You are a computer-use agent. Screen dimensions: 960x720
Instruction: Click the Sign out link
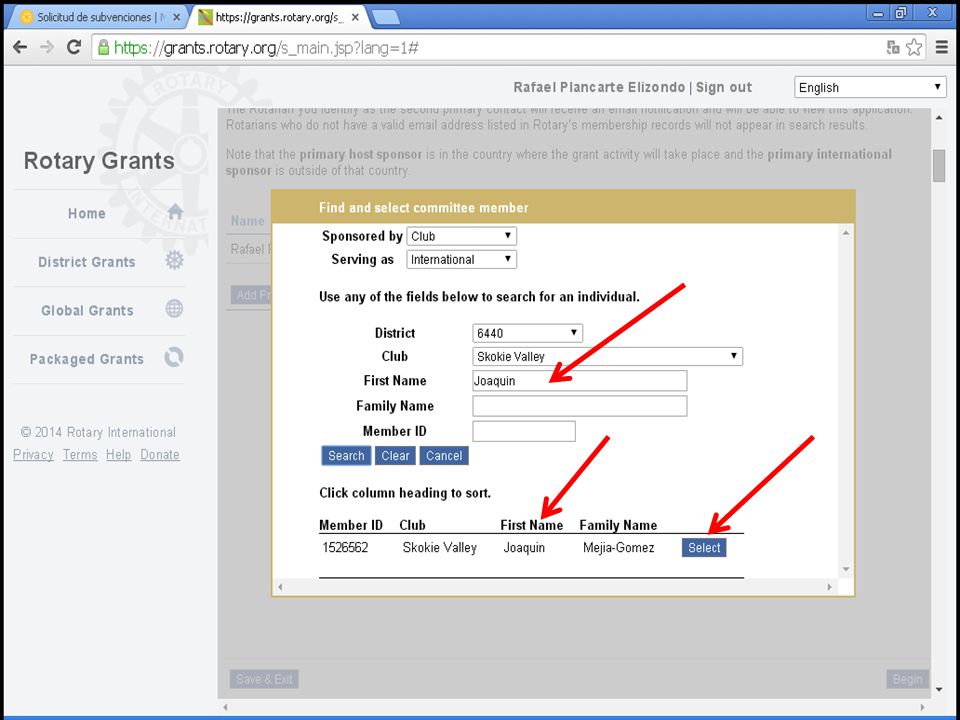(x=724, y=87)
